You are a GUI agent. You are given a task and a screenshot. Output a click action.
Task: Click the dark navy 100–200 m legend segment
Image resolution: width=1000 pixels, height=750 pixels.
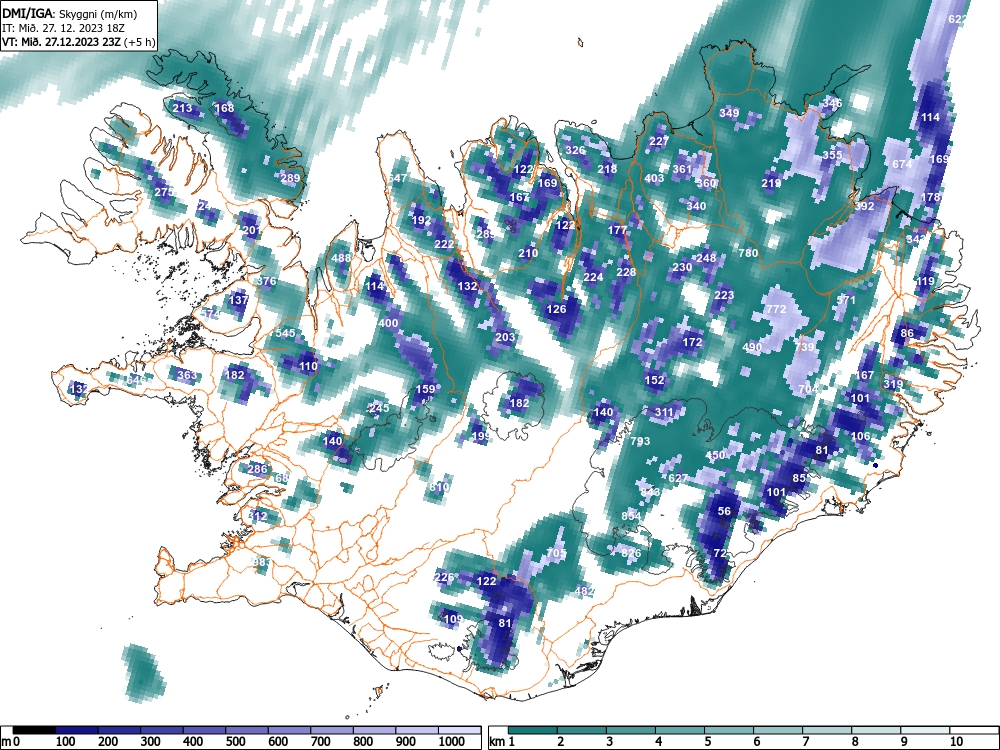[77, 730]
